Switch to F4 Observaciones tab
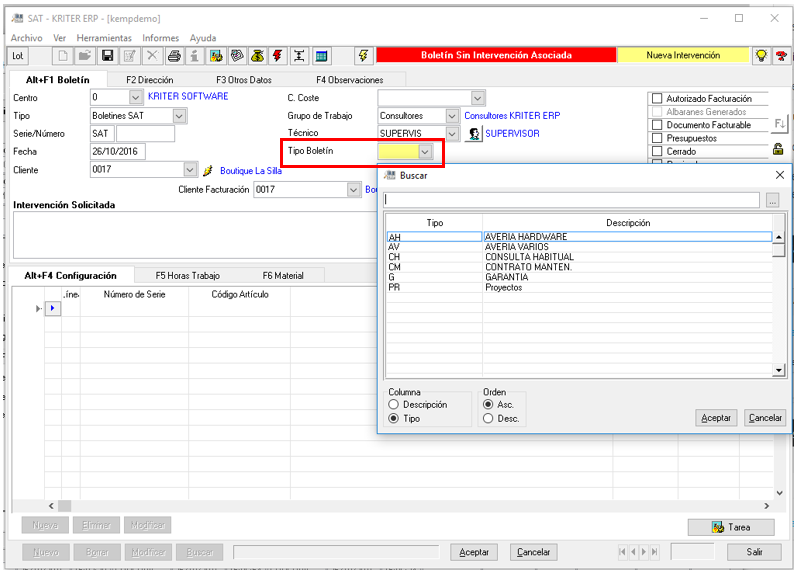The width and height of the screenshot is (796, 573). tap(350, 80)
